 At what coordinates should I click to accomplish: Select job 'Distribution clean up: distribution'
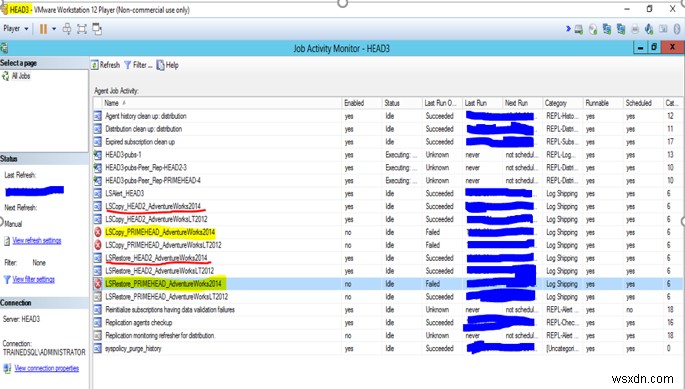click(144, 129)
